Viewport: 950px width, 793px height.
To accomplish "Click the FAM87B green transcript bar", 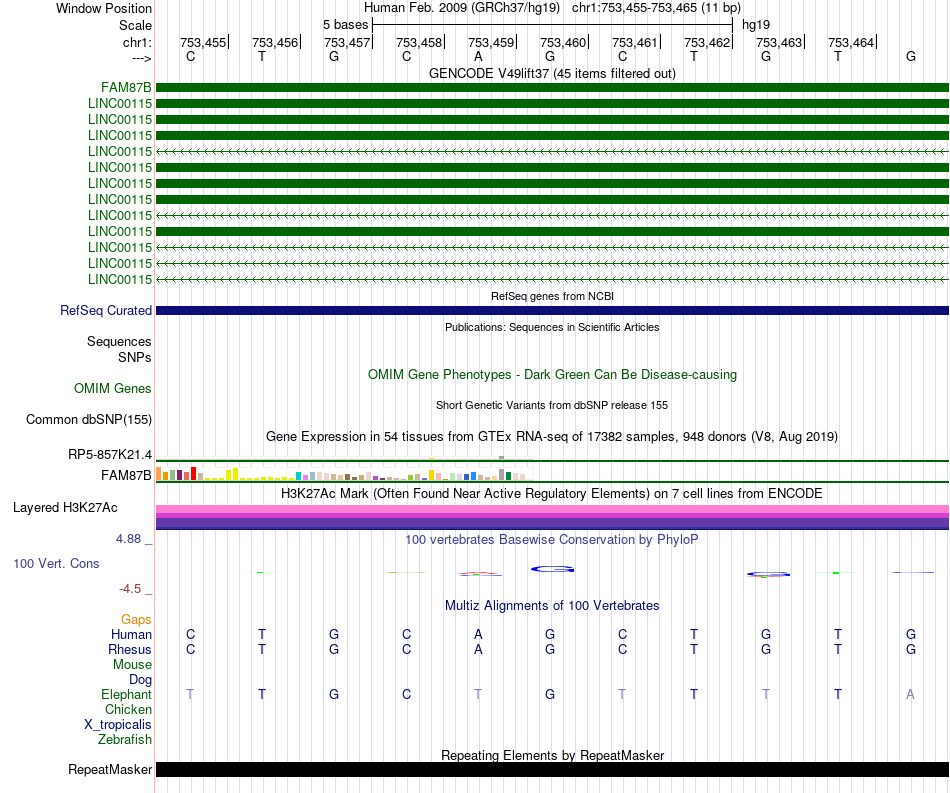I will (x=552, y=88).
